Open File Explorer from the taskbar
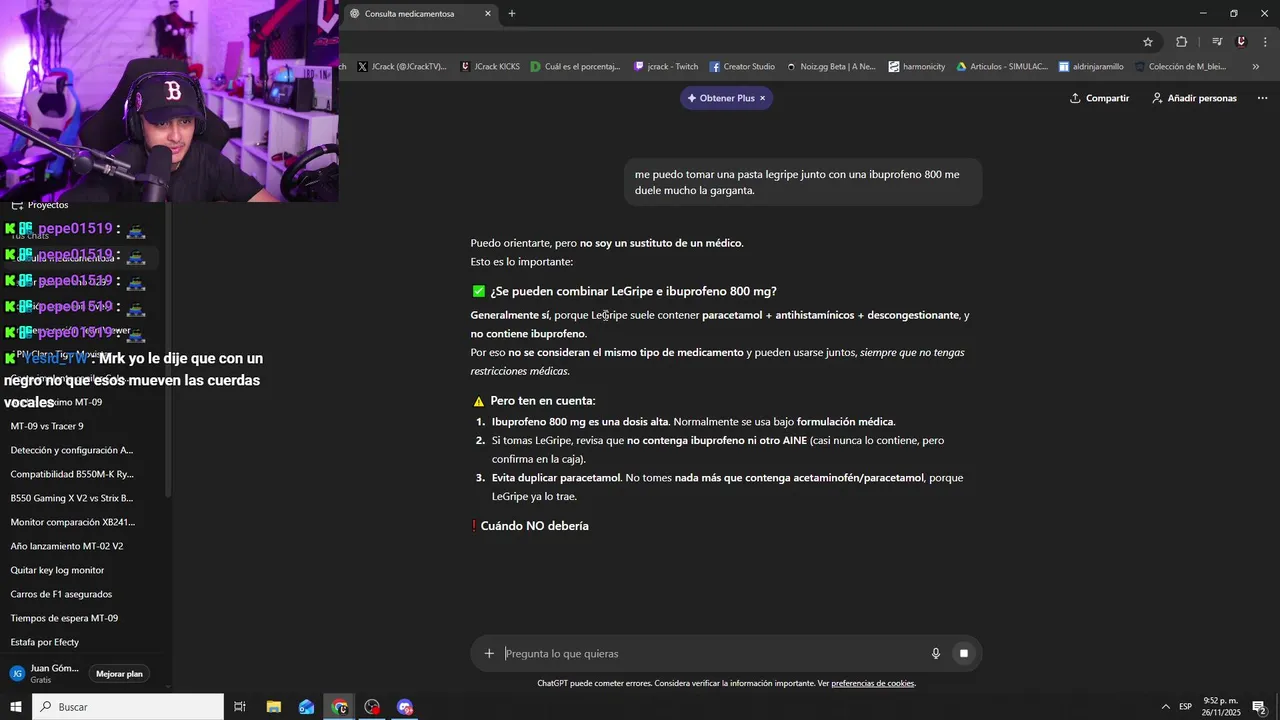The height and width of the screenshot is (720, 1280). [274, 707]
